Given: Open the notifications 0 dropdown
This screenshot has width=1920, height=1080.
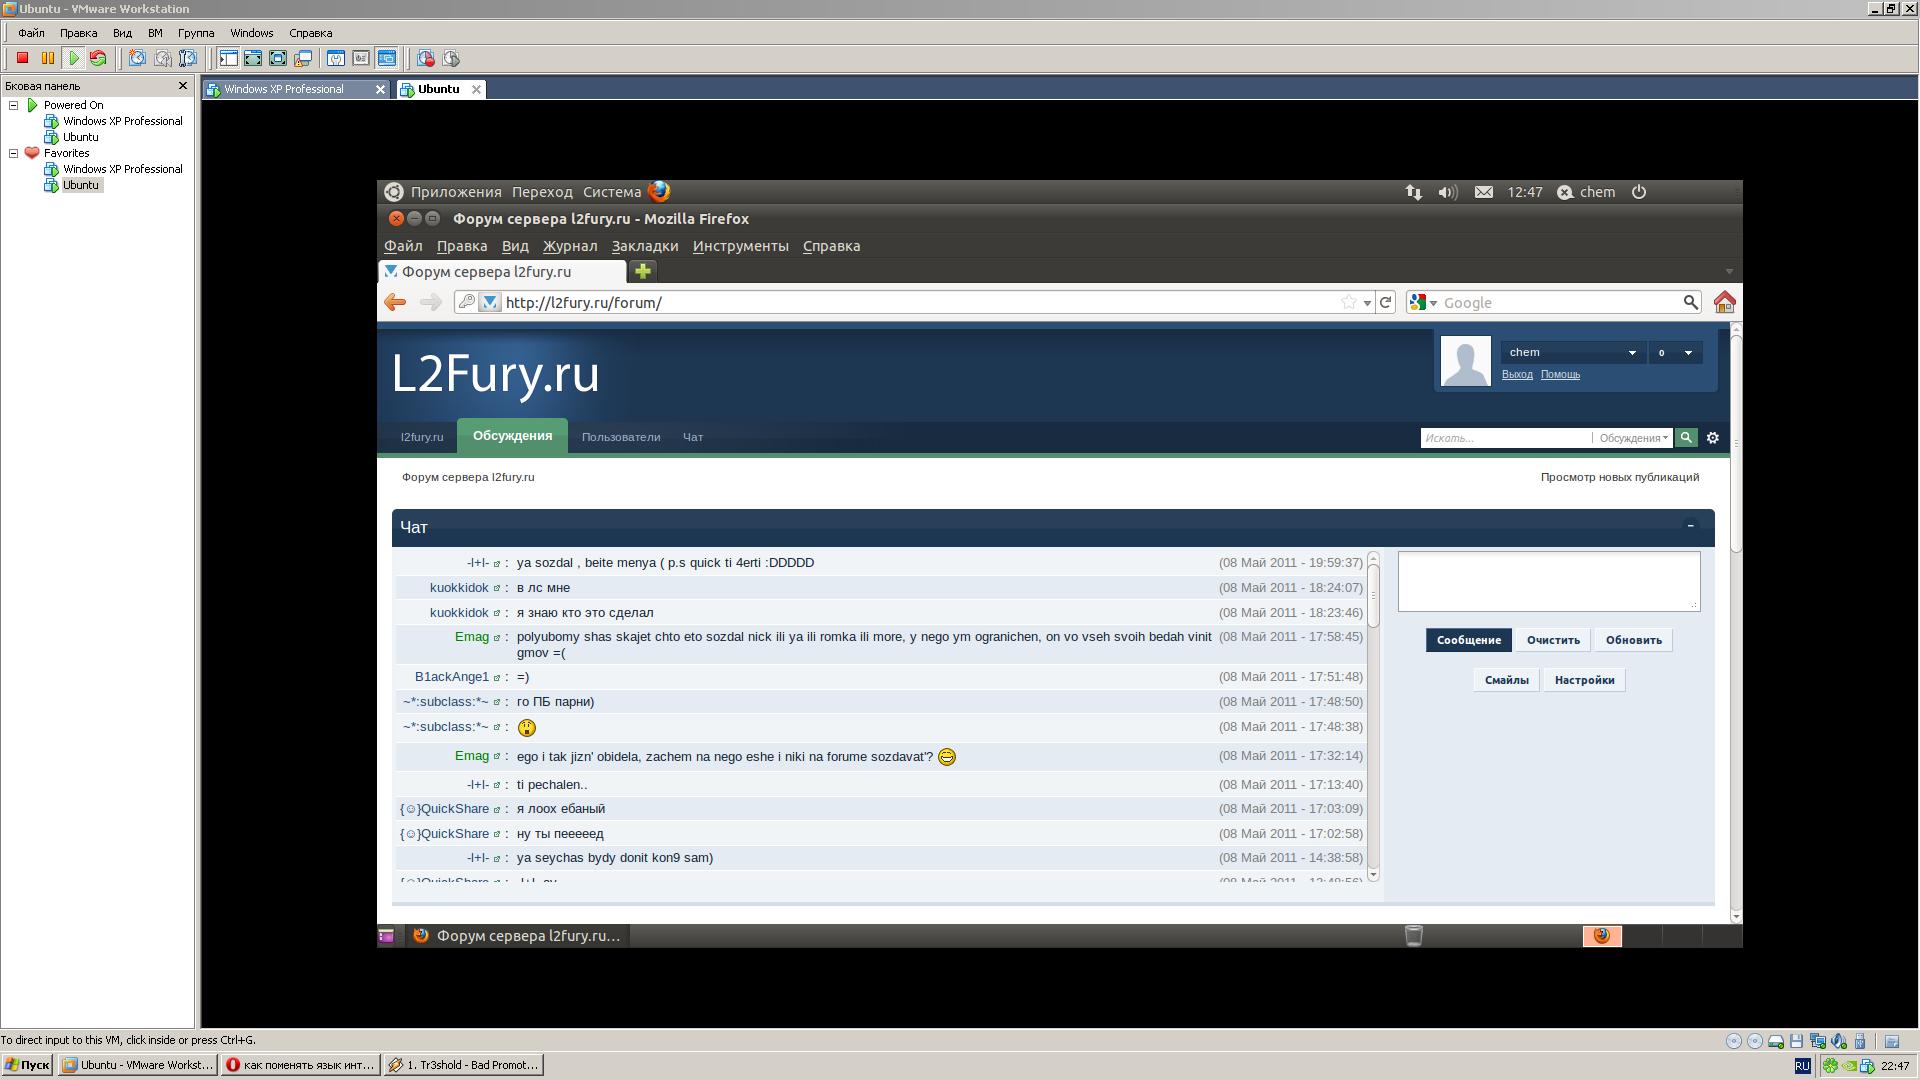Looking at the screenshot, I should coord(1675,352).
